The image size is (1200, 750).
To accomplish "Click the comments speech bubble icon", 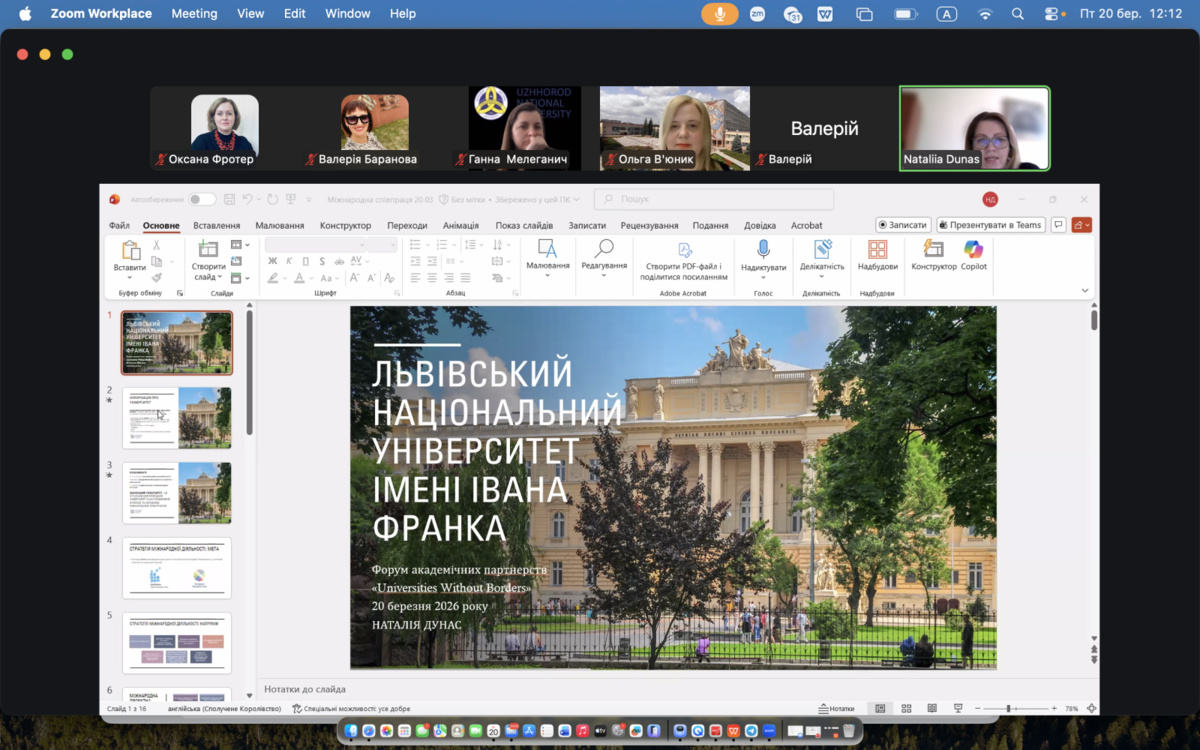I will click(x=1058, y=225).
